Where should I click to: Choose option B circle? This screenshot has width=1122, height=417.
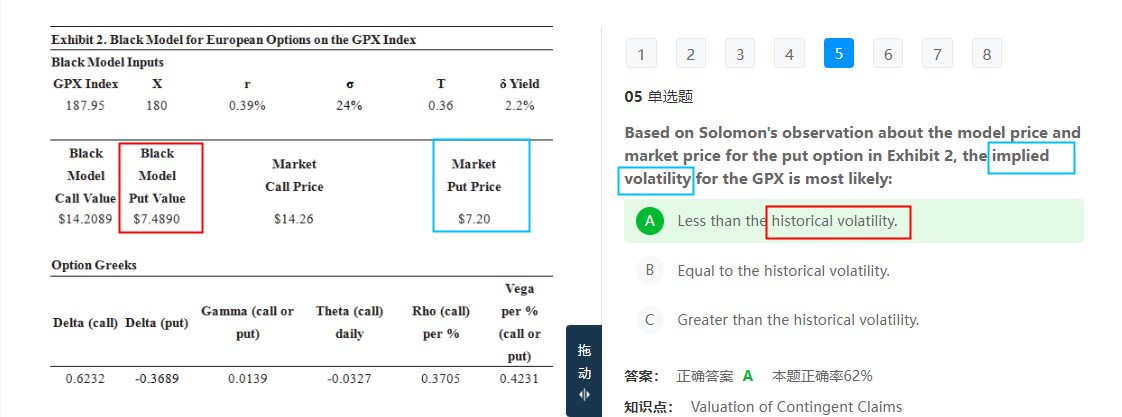pyautogui.click(x=650, y=270)
